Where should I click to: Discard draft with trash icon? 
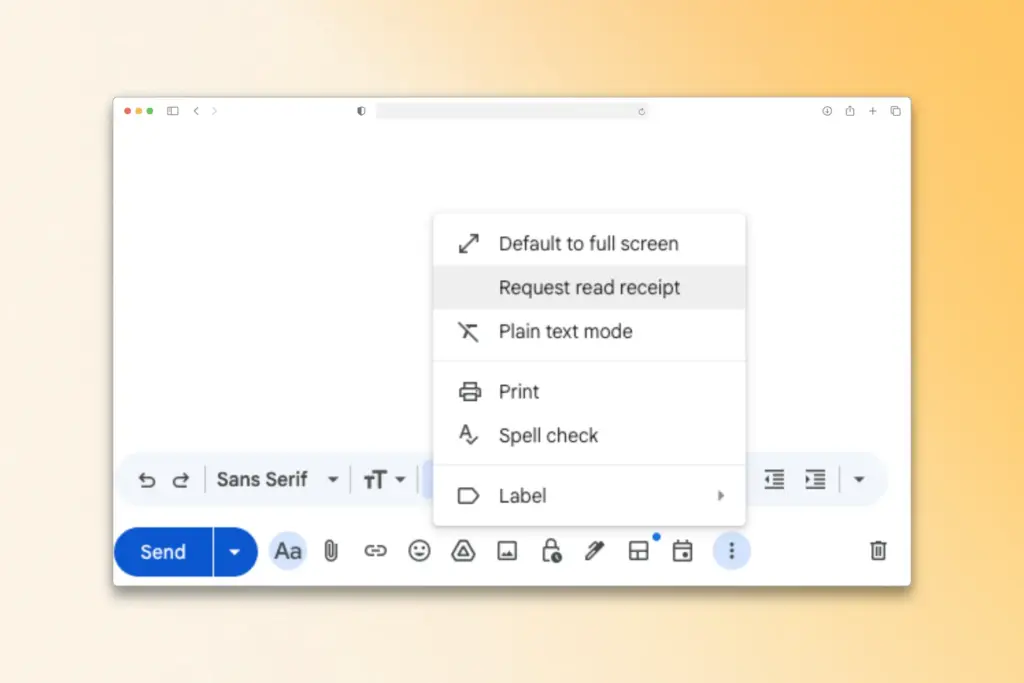[878, 551]
